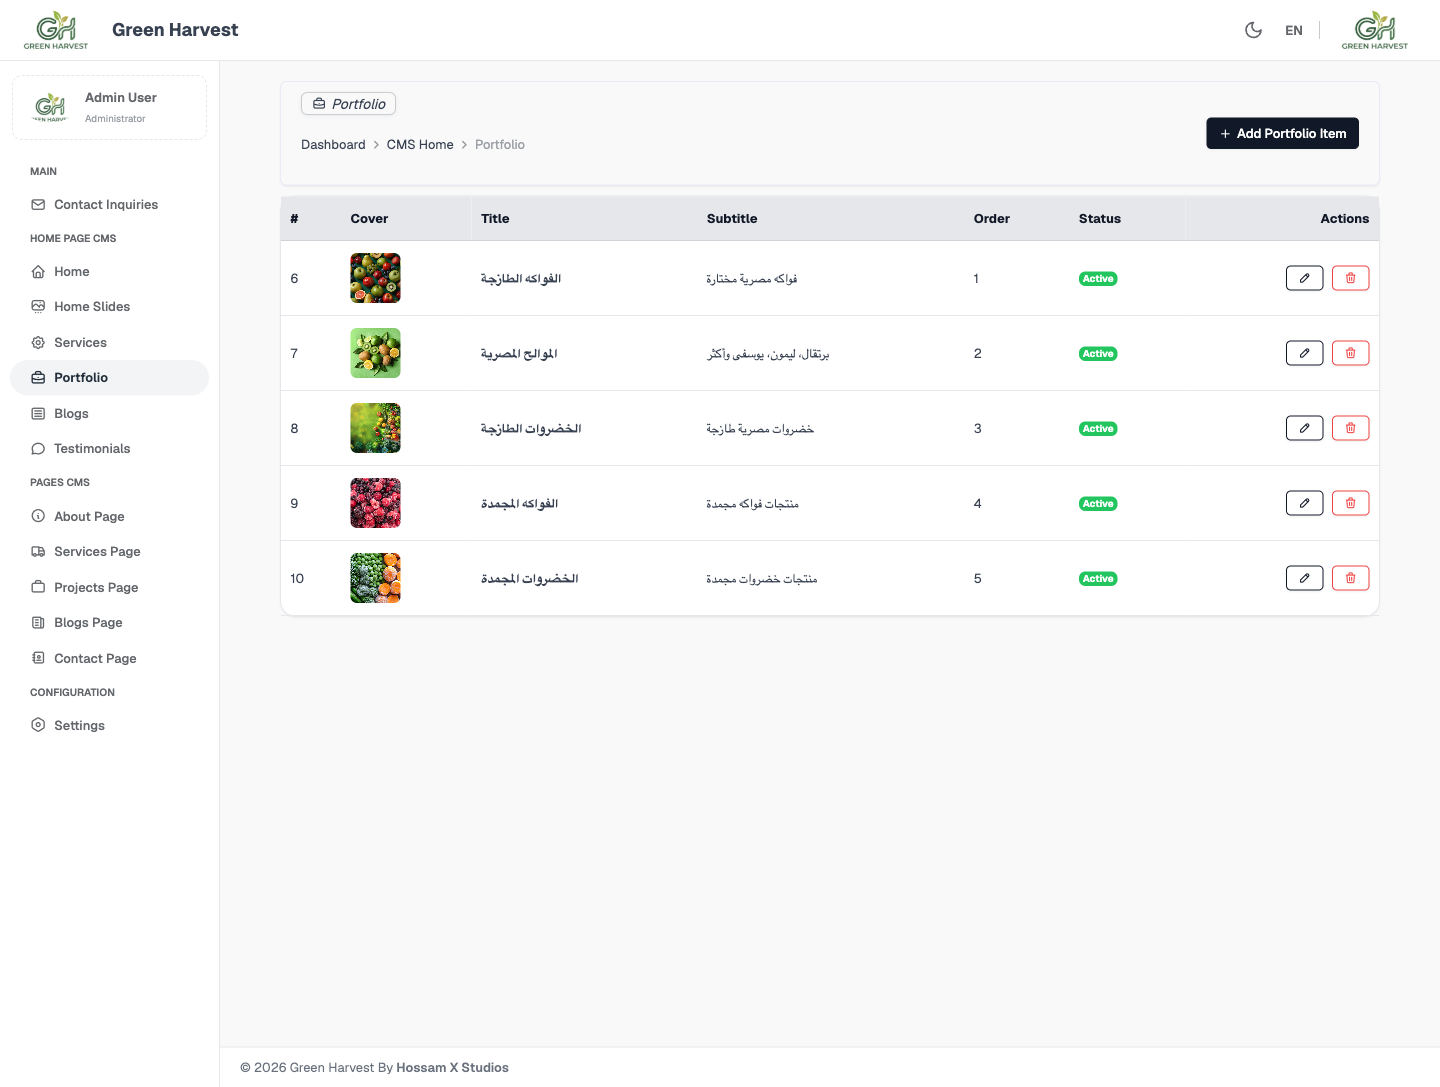
Task: Switch language with EN button
Action: tap(1294, 30)
